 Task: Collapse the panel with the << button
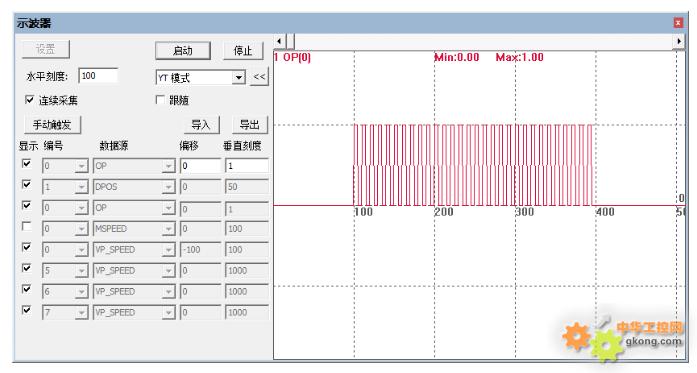pos(259,77)
